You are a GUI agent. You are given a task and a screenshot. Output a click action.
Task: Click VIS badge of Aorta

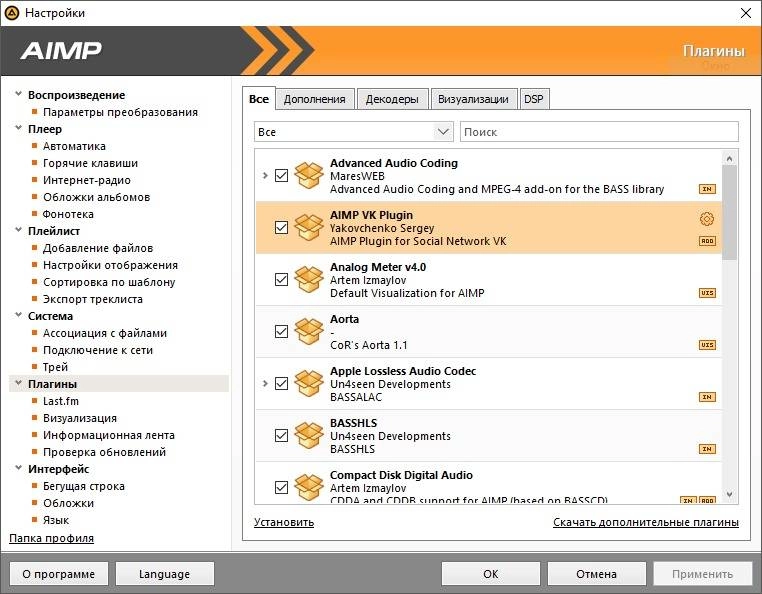[x=707, y=345]
